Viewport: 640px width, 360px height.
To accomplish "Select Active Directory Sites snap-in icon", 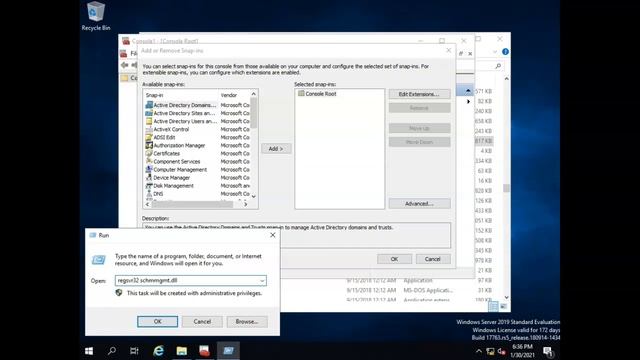I will click(x=149, y=113).
